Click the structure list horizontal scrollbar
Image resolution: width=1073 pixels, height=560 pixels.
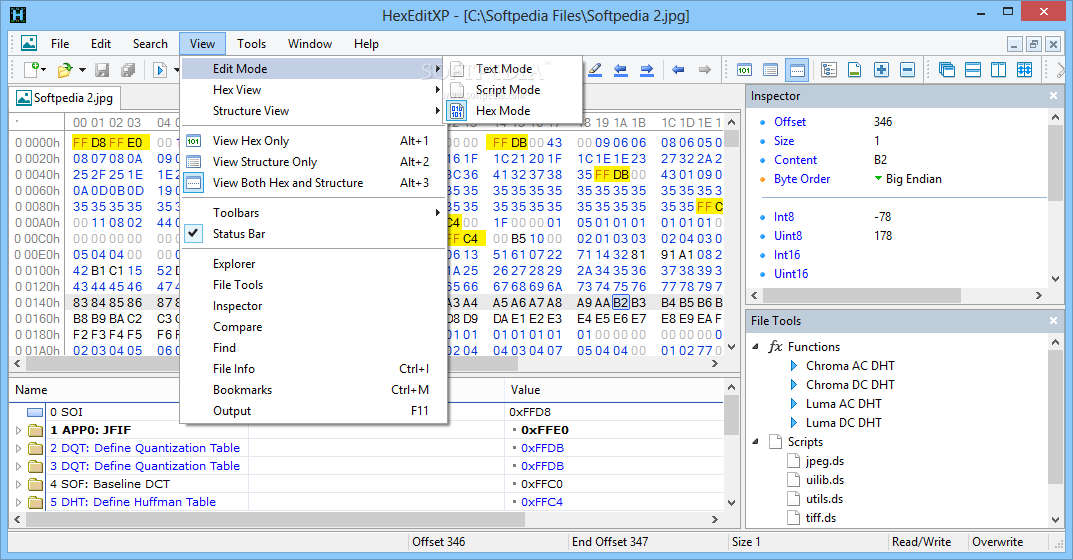pyautogui.click(x=275, y=520)
